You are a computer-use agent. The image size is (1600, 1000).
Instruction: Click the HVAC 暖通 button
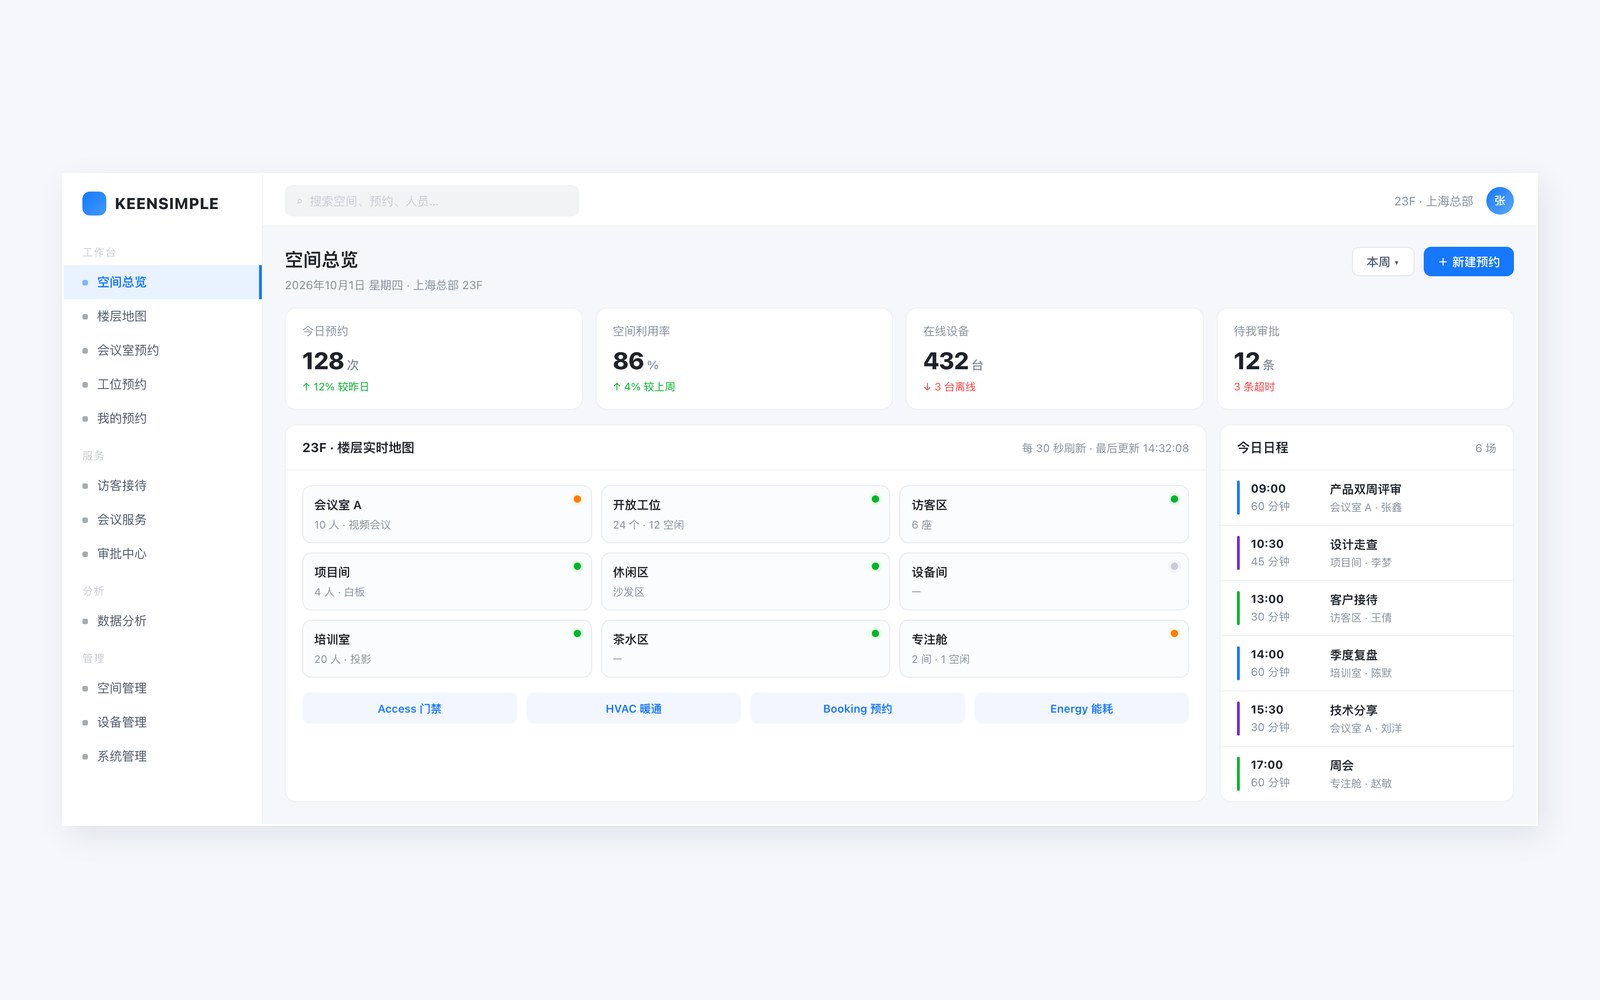[634, 709]
